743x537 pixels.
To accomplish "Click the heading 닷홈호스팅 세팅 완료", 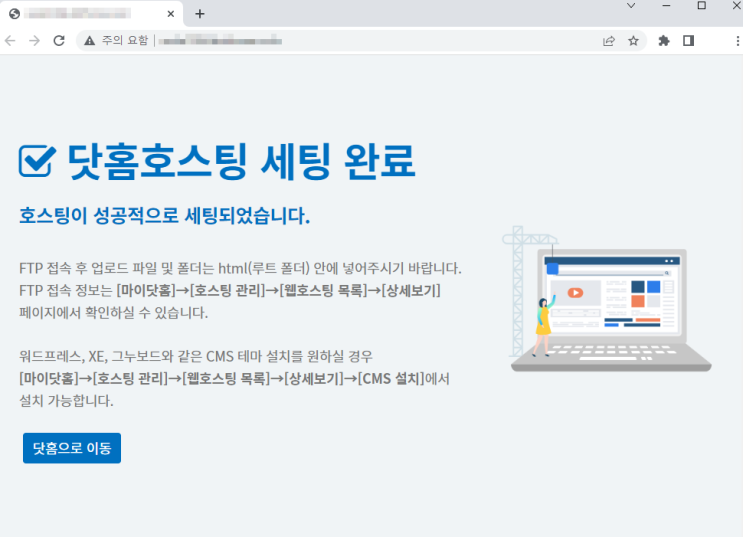I will pos(242,161).
